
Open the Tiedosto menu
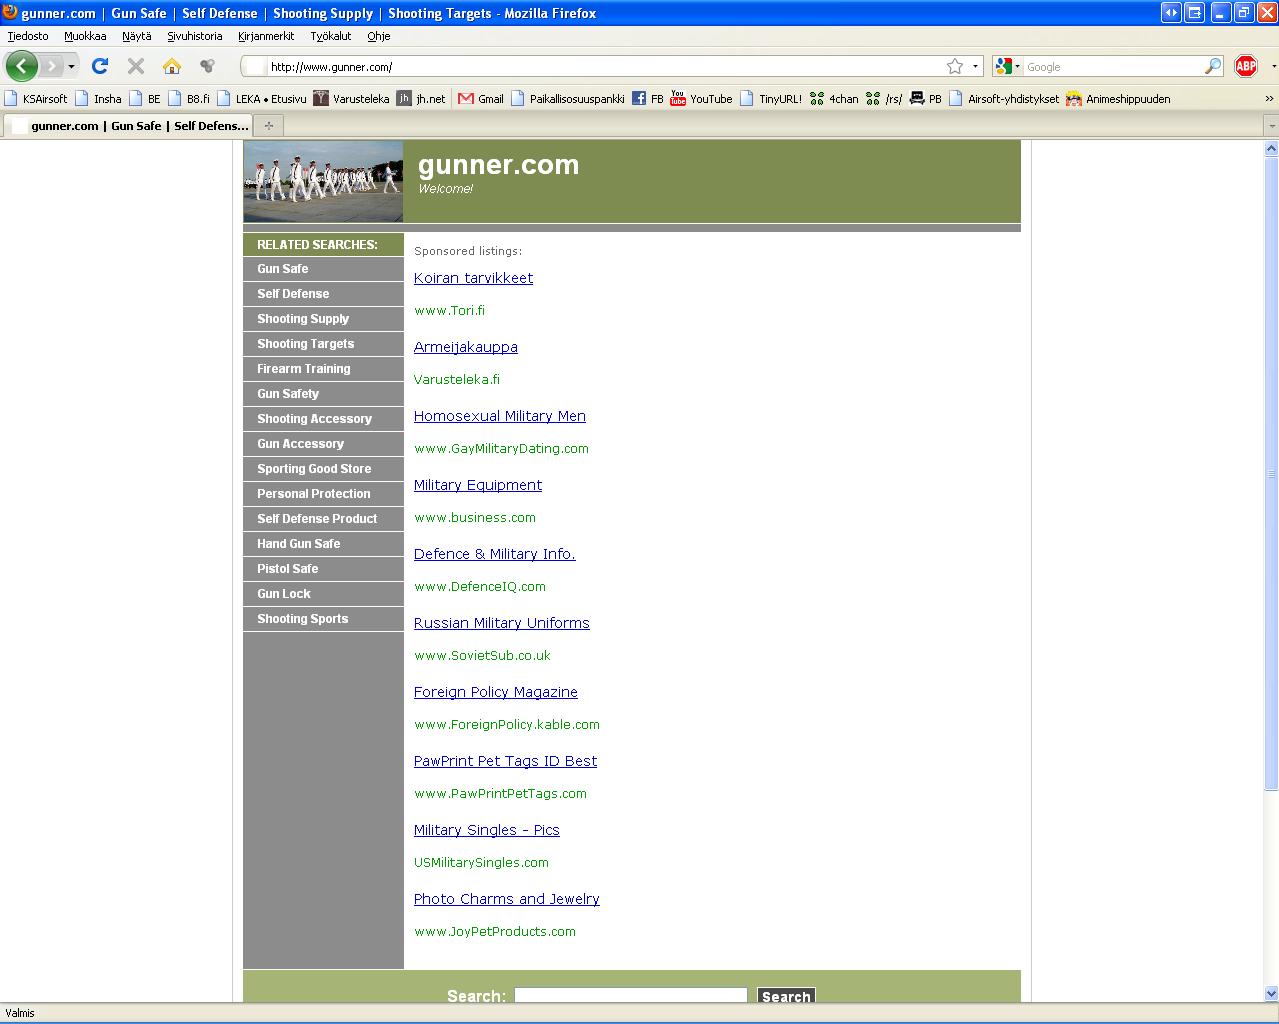point(28,36)
